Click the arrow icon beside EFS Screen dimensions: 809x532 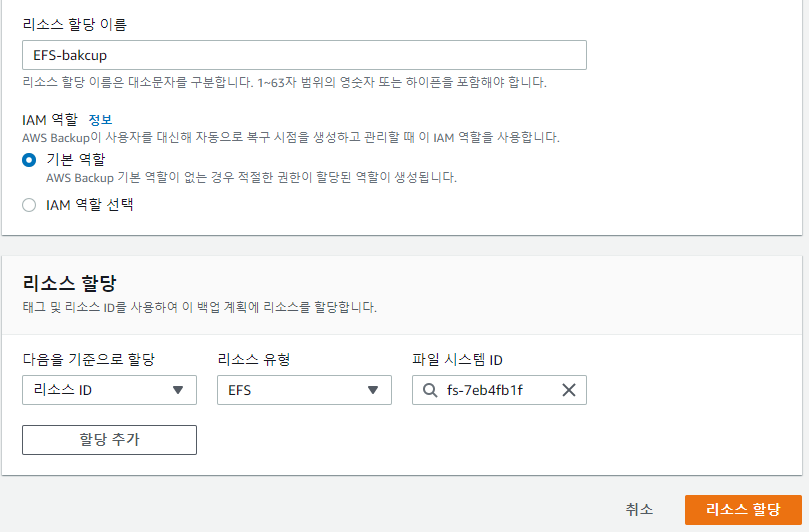[x=373, y=390]
